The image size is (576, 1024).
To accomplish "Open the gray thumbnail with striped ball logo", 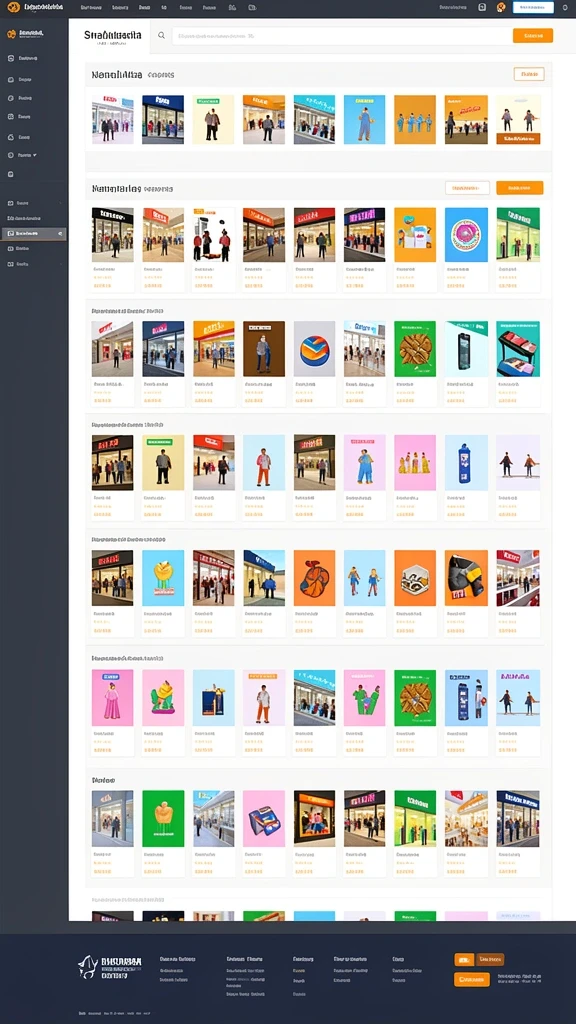I will (x=314, y=349).
